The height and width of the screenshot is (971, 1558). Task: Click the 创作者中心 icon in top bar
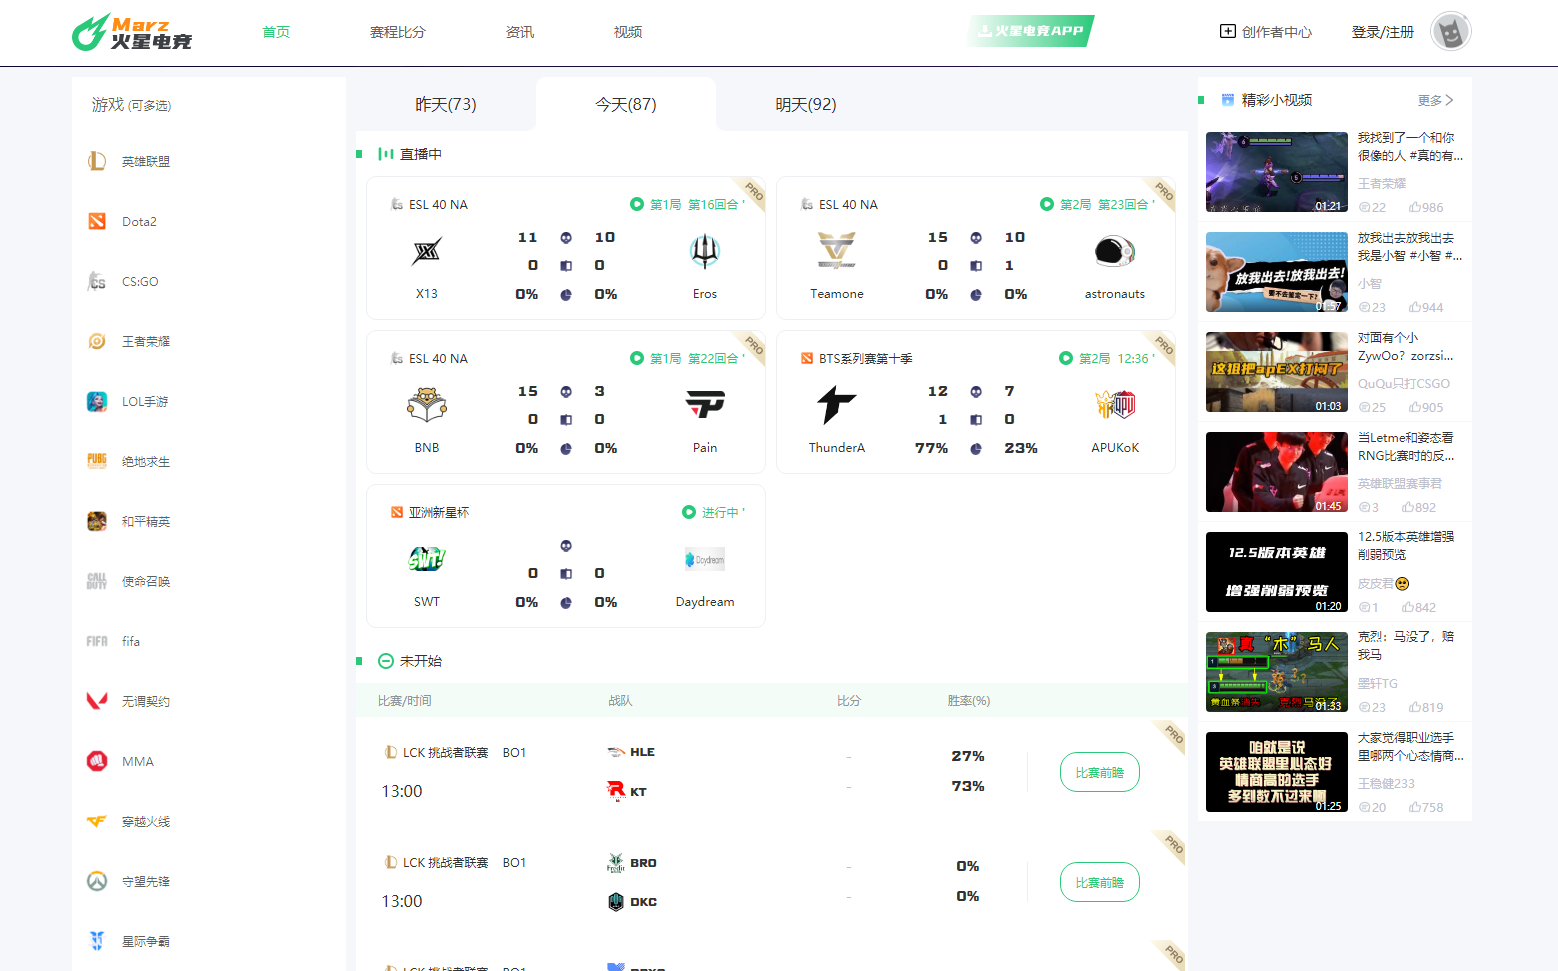1227,31
